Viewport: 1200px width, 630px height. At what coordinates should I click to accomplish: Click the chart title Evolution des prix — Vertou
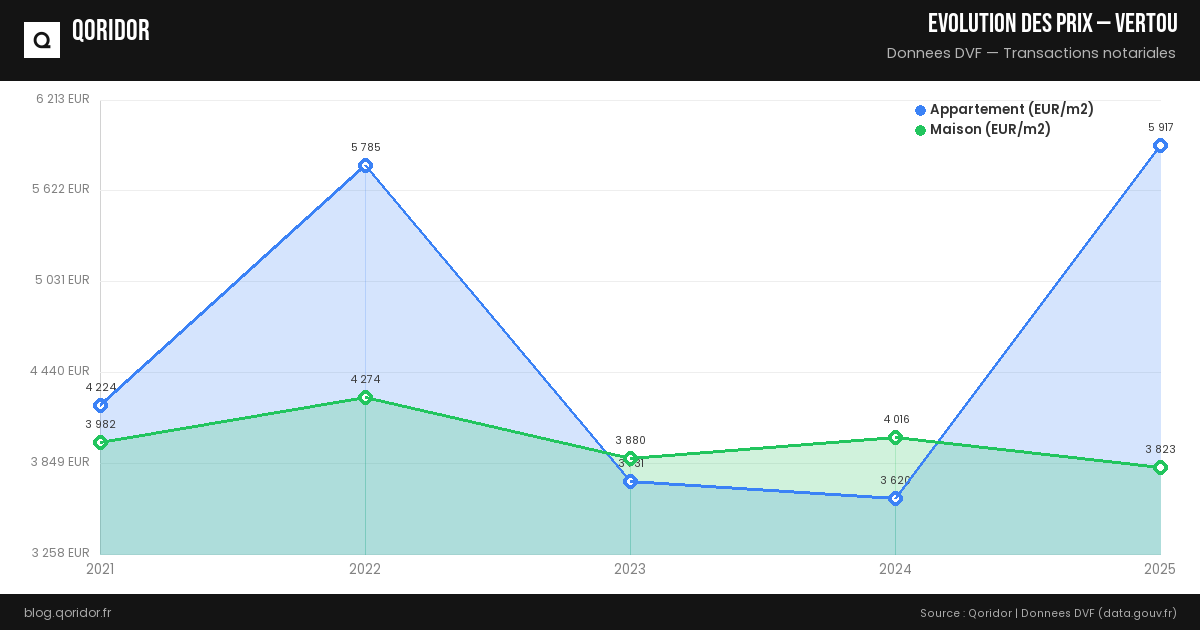tap(1052, 24)
